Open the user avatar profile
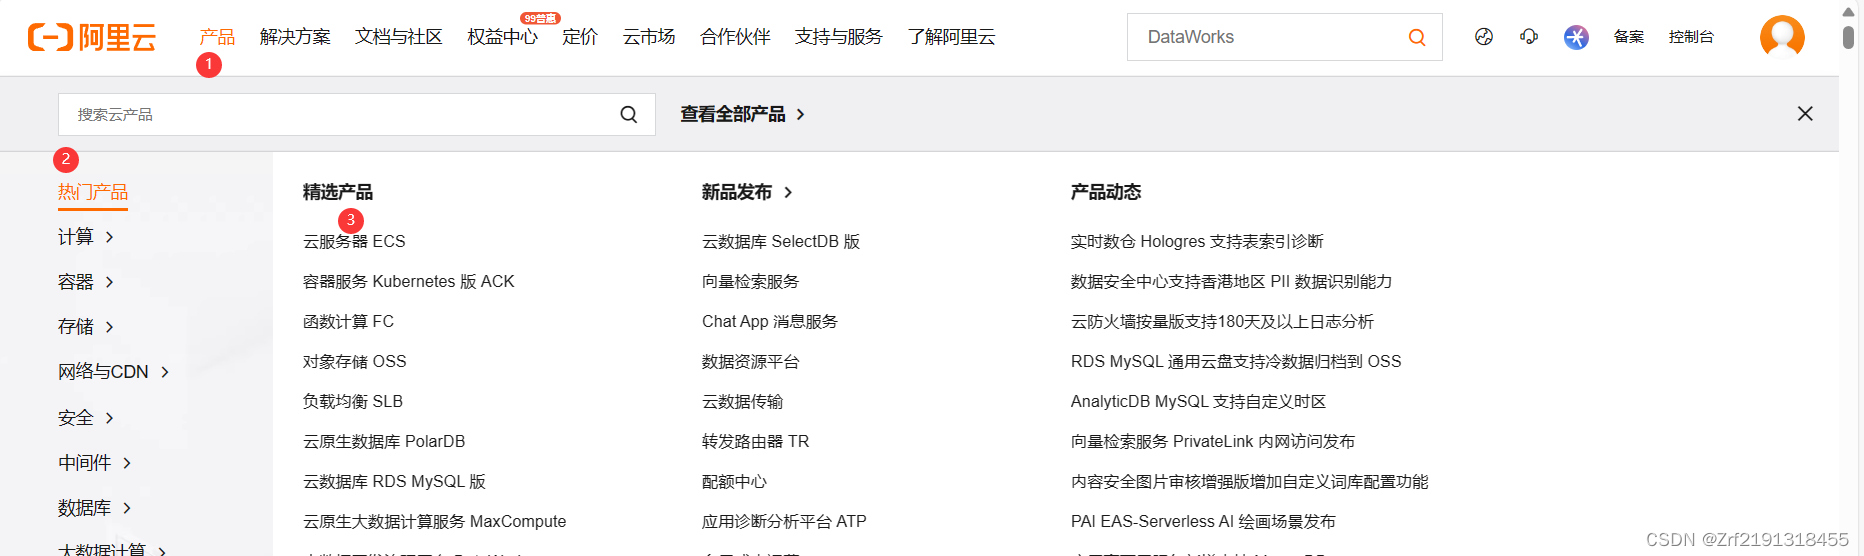 point(1782,37)
